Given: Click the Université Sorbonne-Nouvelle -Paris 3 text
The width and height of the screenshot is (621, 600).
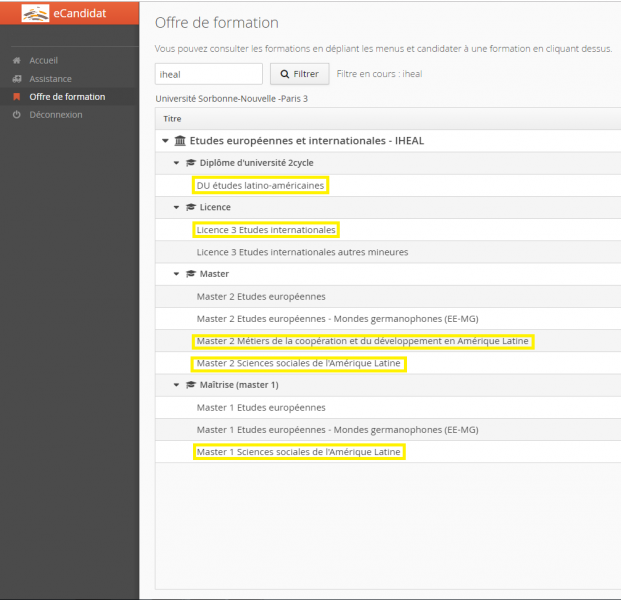Looking at the screenshot, I should click(231, 99).
